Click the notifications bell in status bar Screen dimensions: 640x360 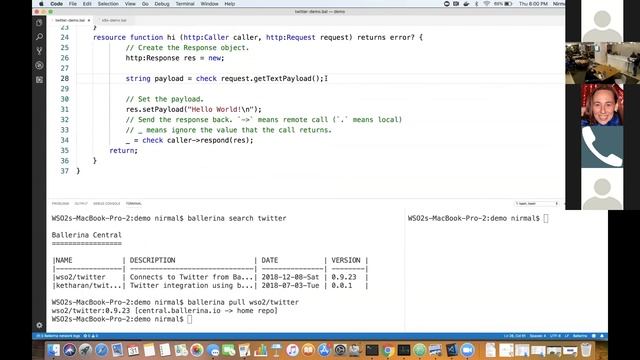(602, 336)
